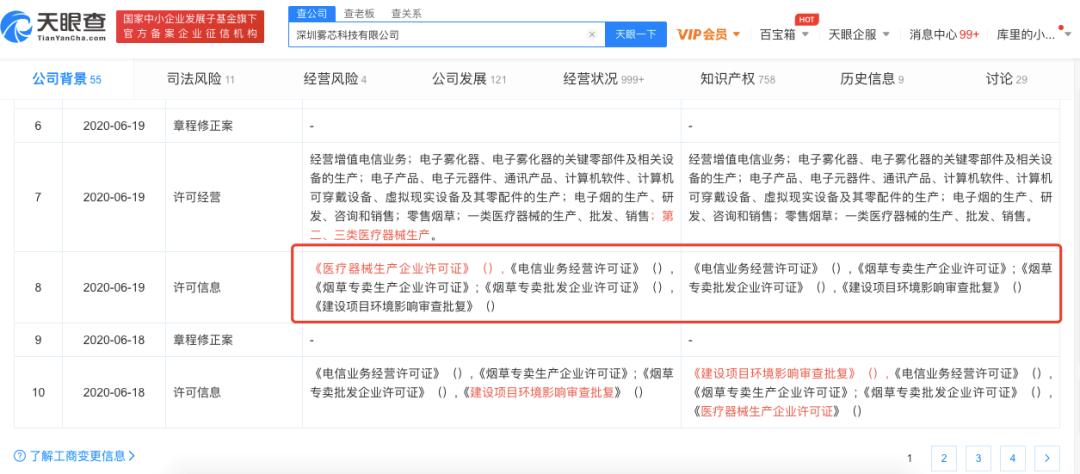This screenshot has height=474, width=1080.
Task: Click the red 第二、三类医疗器械生产 text in row 7
Action: coord(492,225)
